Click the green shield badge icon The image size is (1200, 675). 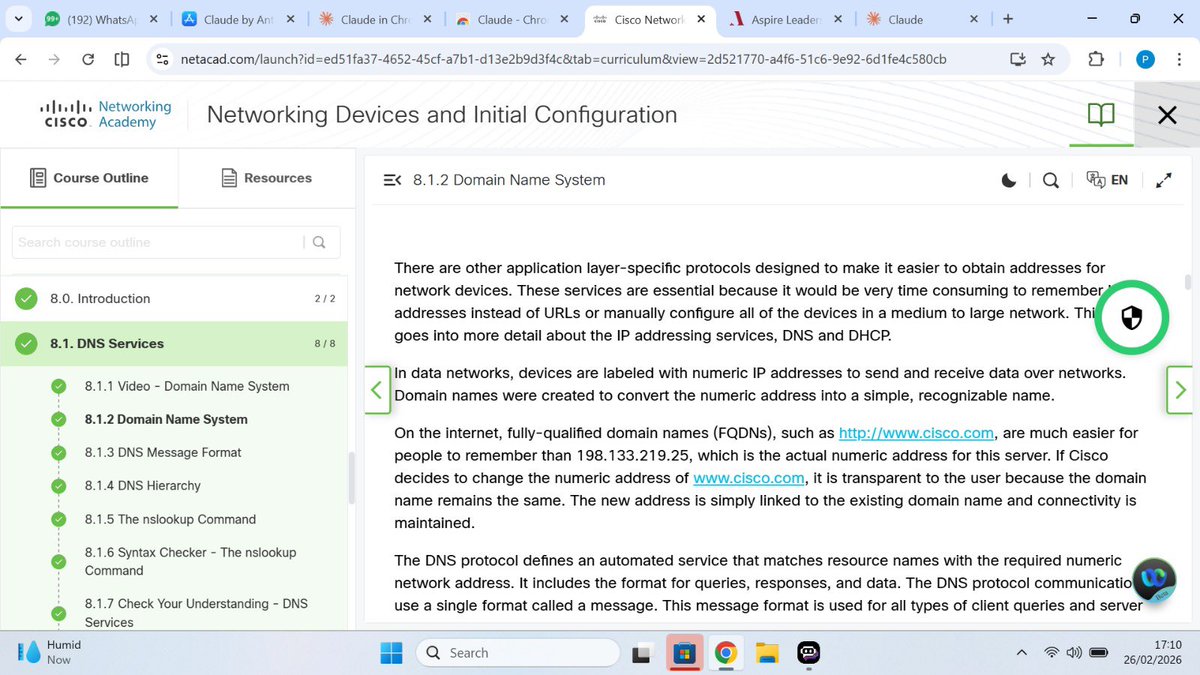coord(1131,319)
